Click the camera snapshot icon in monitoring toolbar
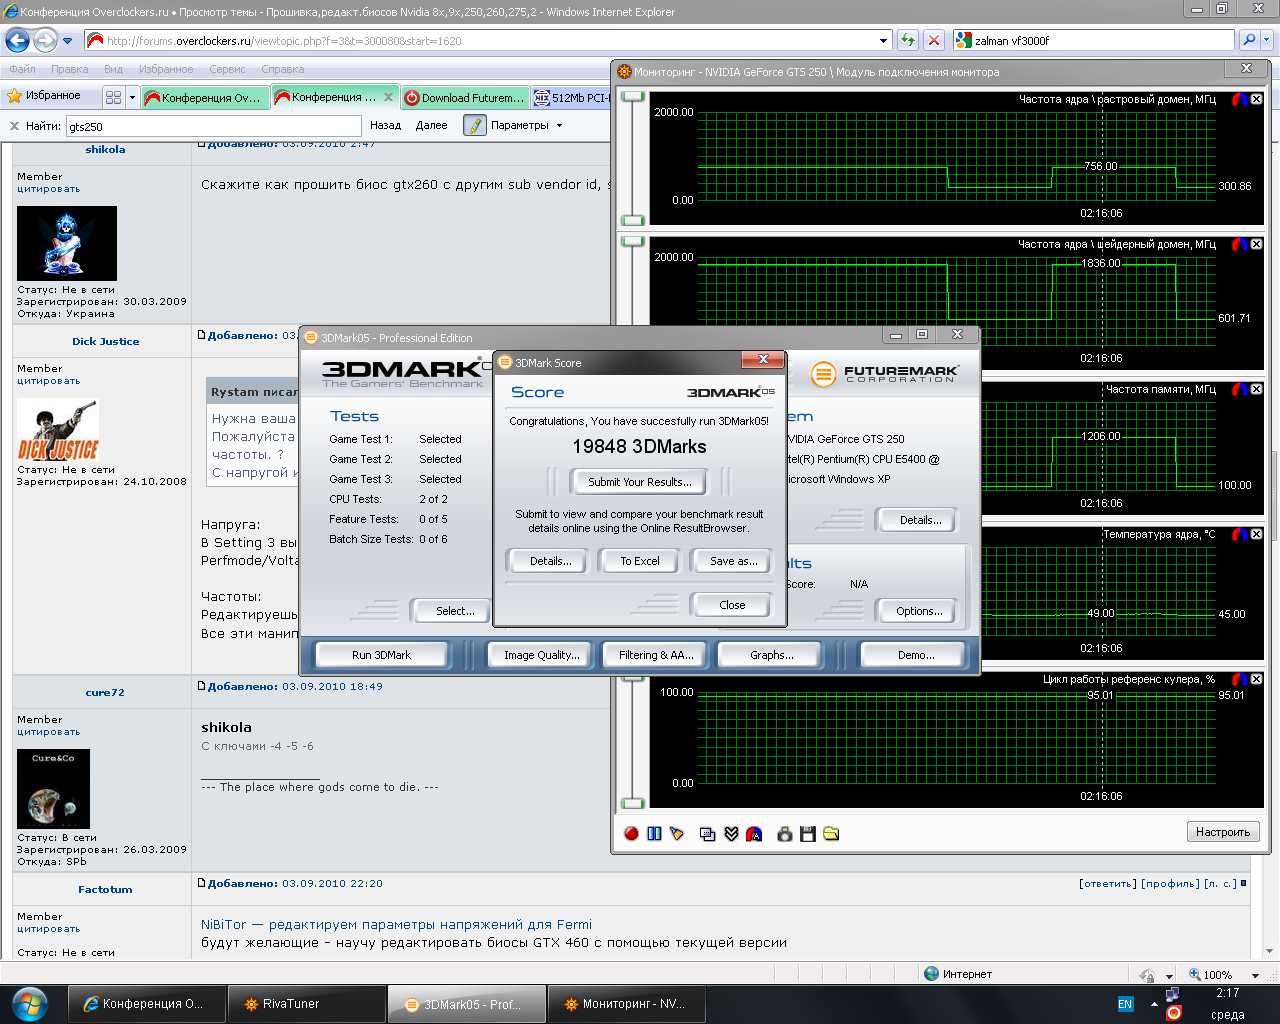The height and width of the screenshot is (1024, 1280). (x=785, y=833)
